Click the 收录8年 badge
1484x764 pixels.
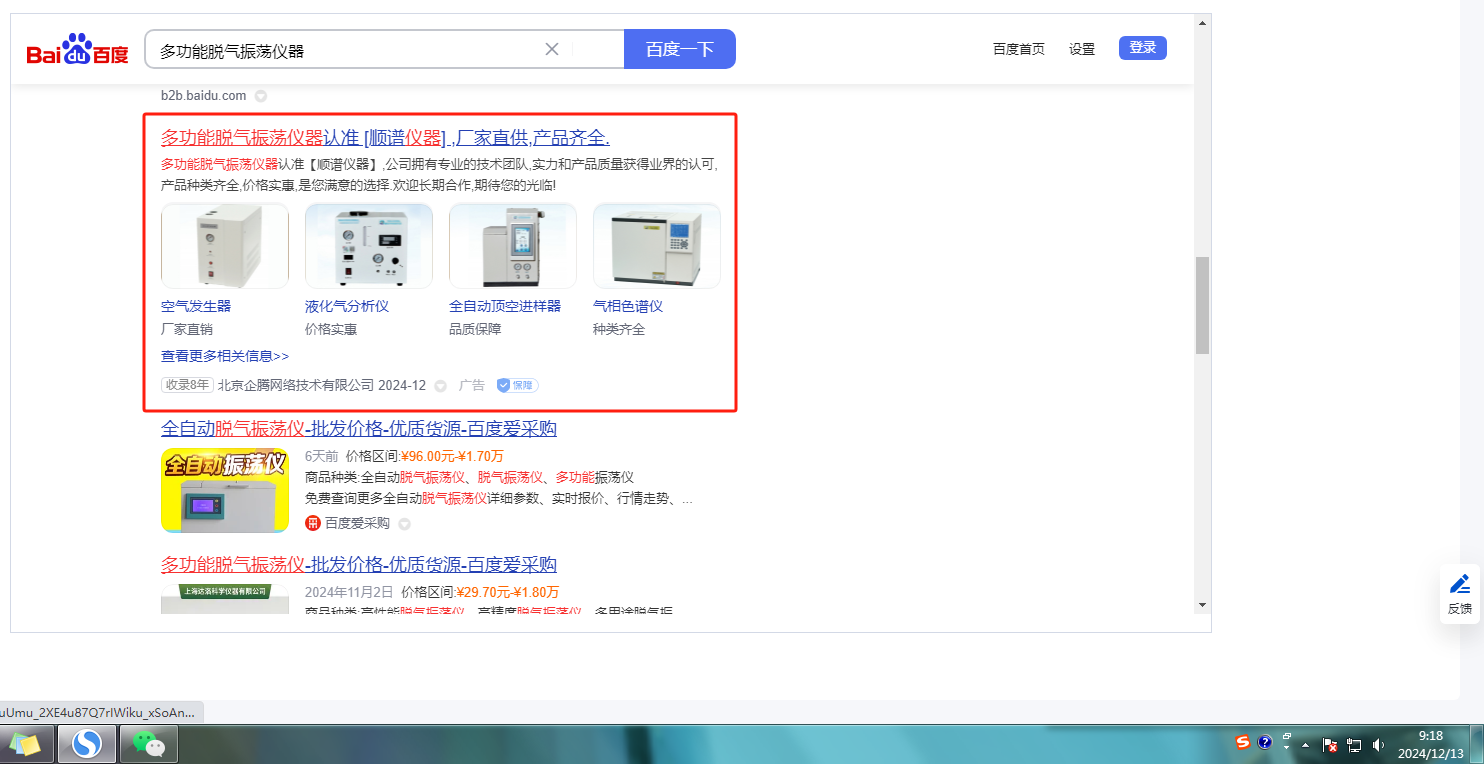(188, 385)
